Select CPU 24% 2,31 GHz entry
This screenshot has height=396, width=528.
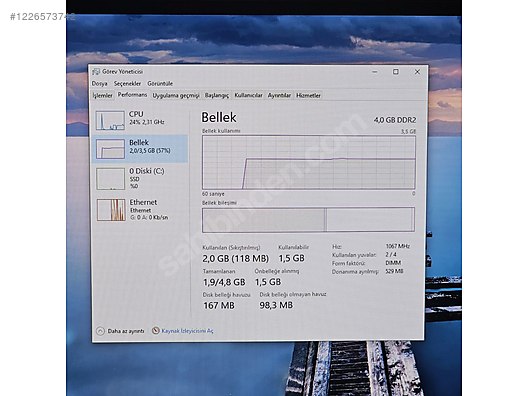(x=140, y=120)
